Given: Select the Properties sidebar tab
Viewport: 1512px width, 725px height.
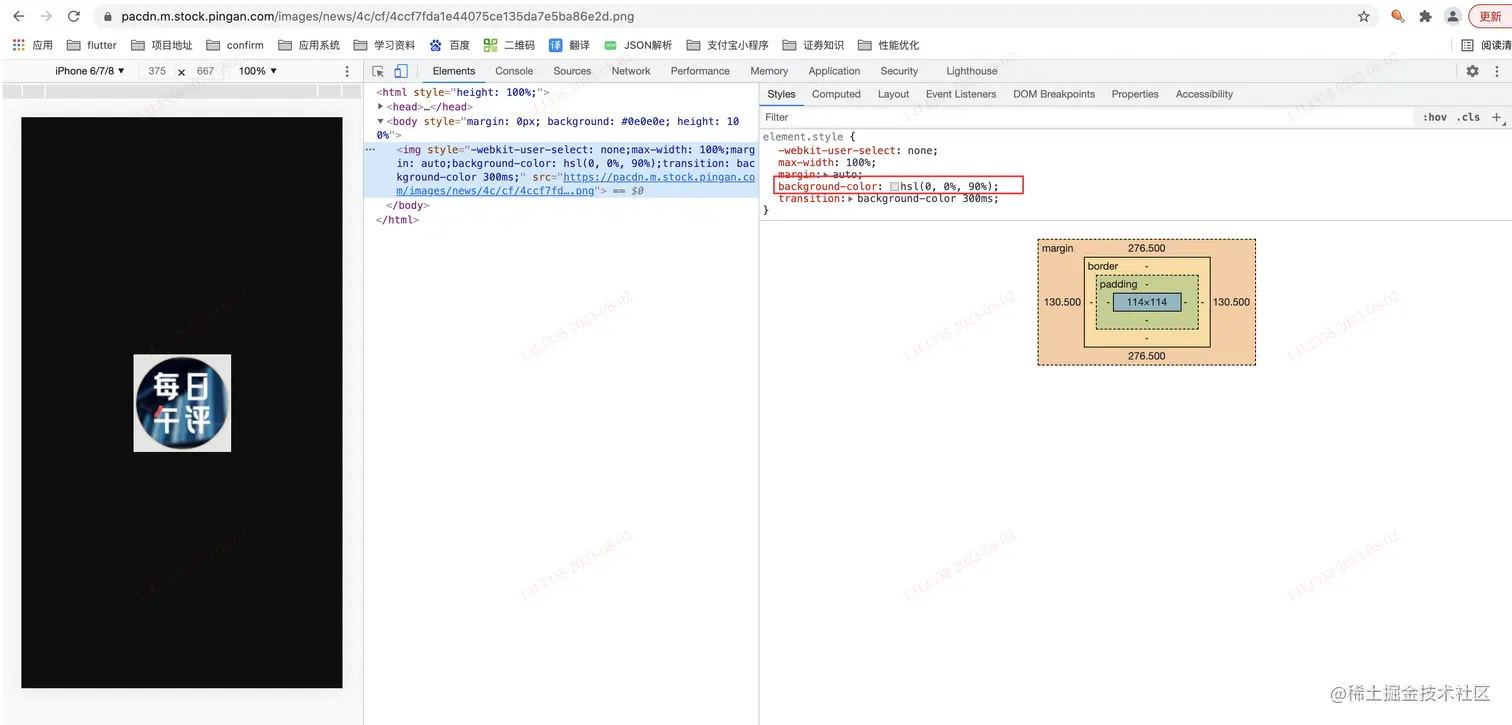Looking at the screenshot, I should pos(1135,94).
